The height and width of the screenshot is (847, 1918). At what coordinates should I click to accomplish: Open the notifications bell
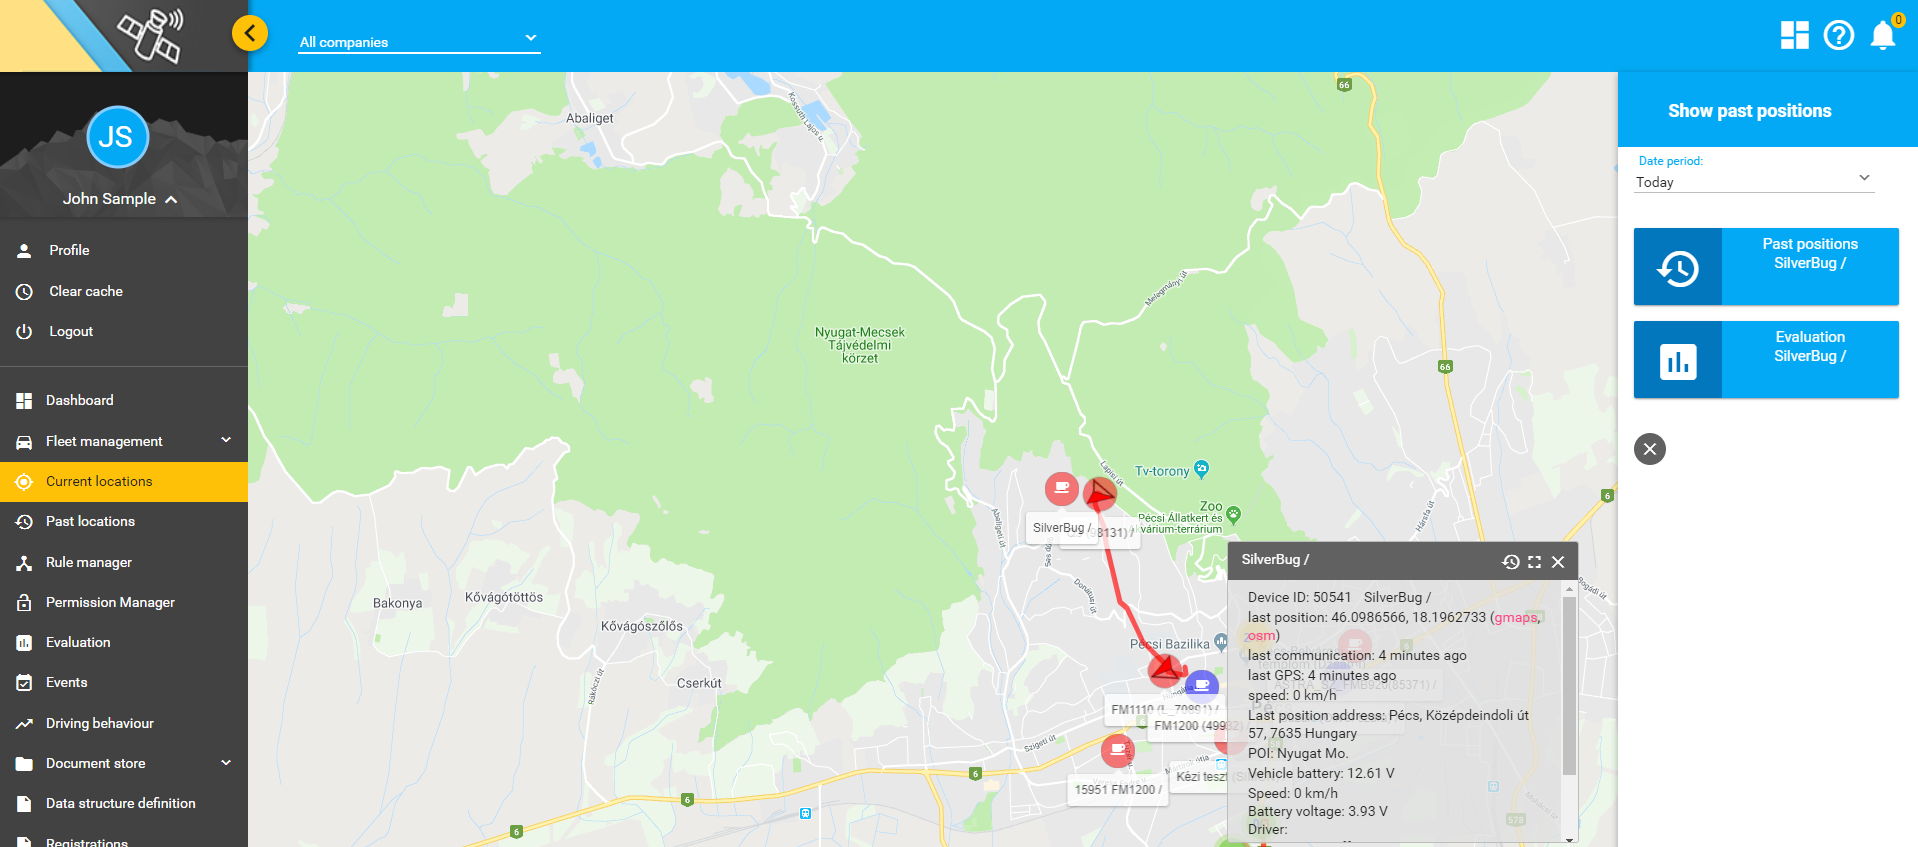point(1883,35)
